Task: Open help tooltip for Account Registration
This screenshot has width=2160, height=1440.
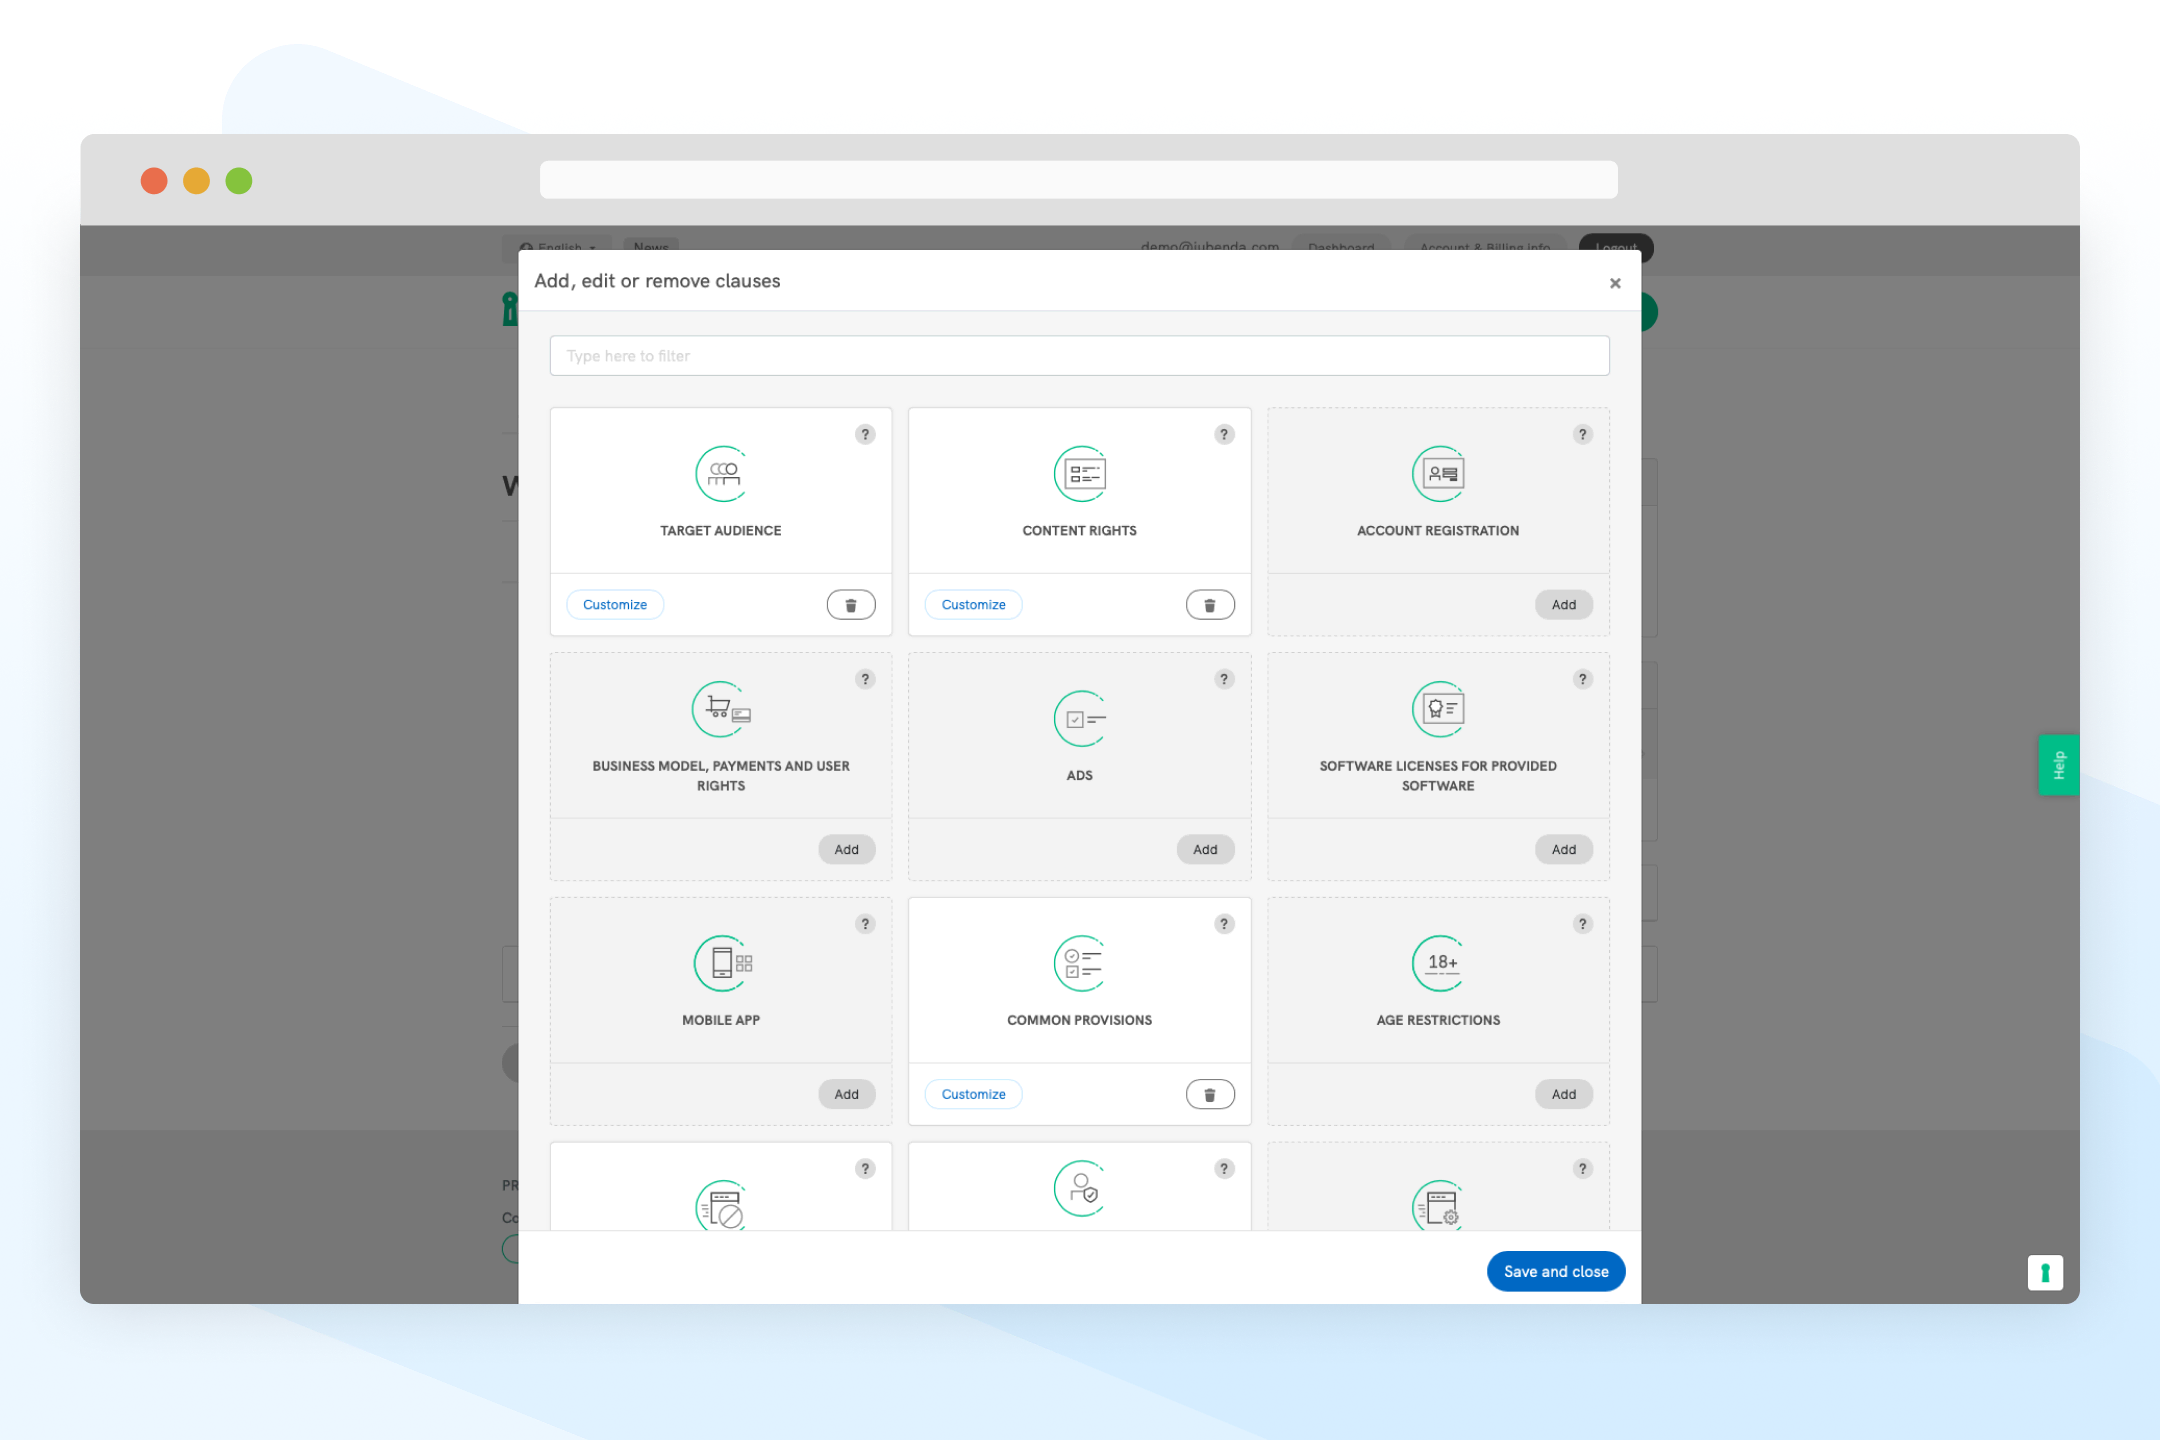Action: pos(1582,434)
